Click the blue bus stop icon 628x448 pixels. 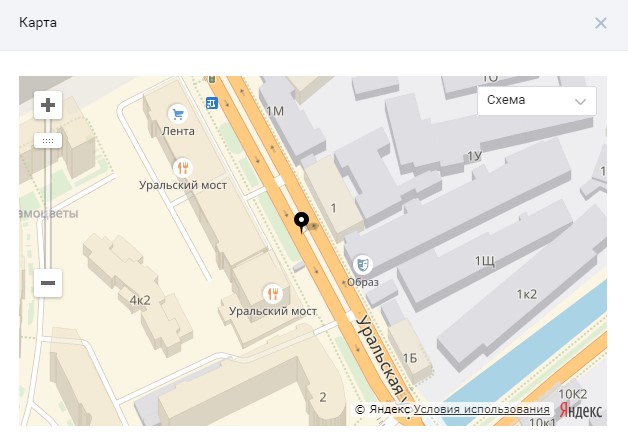[211, 102]
